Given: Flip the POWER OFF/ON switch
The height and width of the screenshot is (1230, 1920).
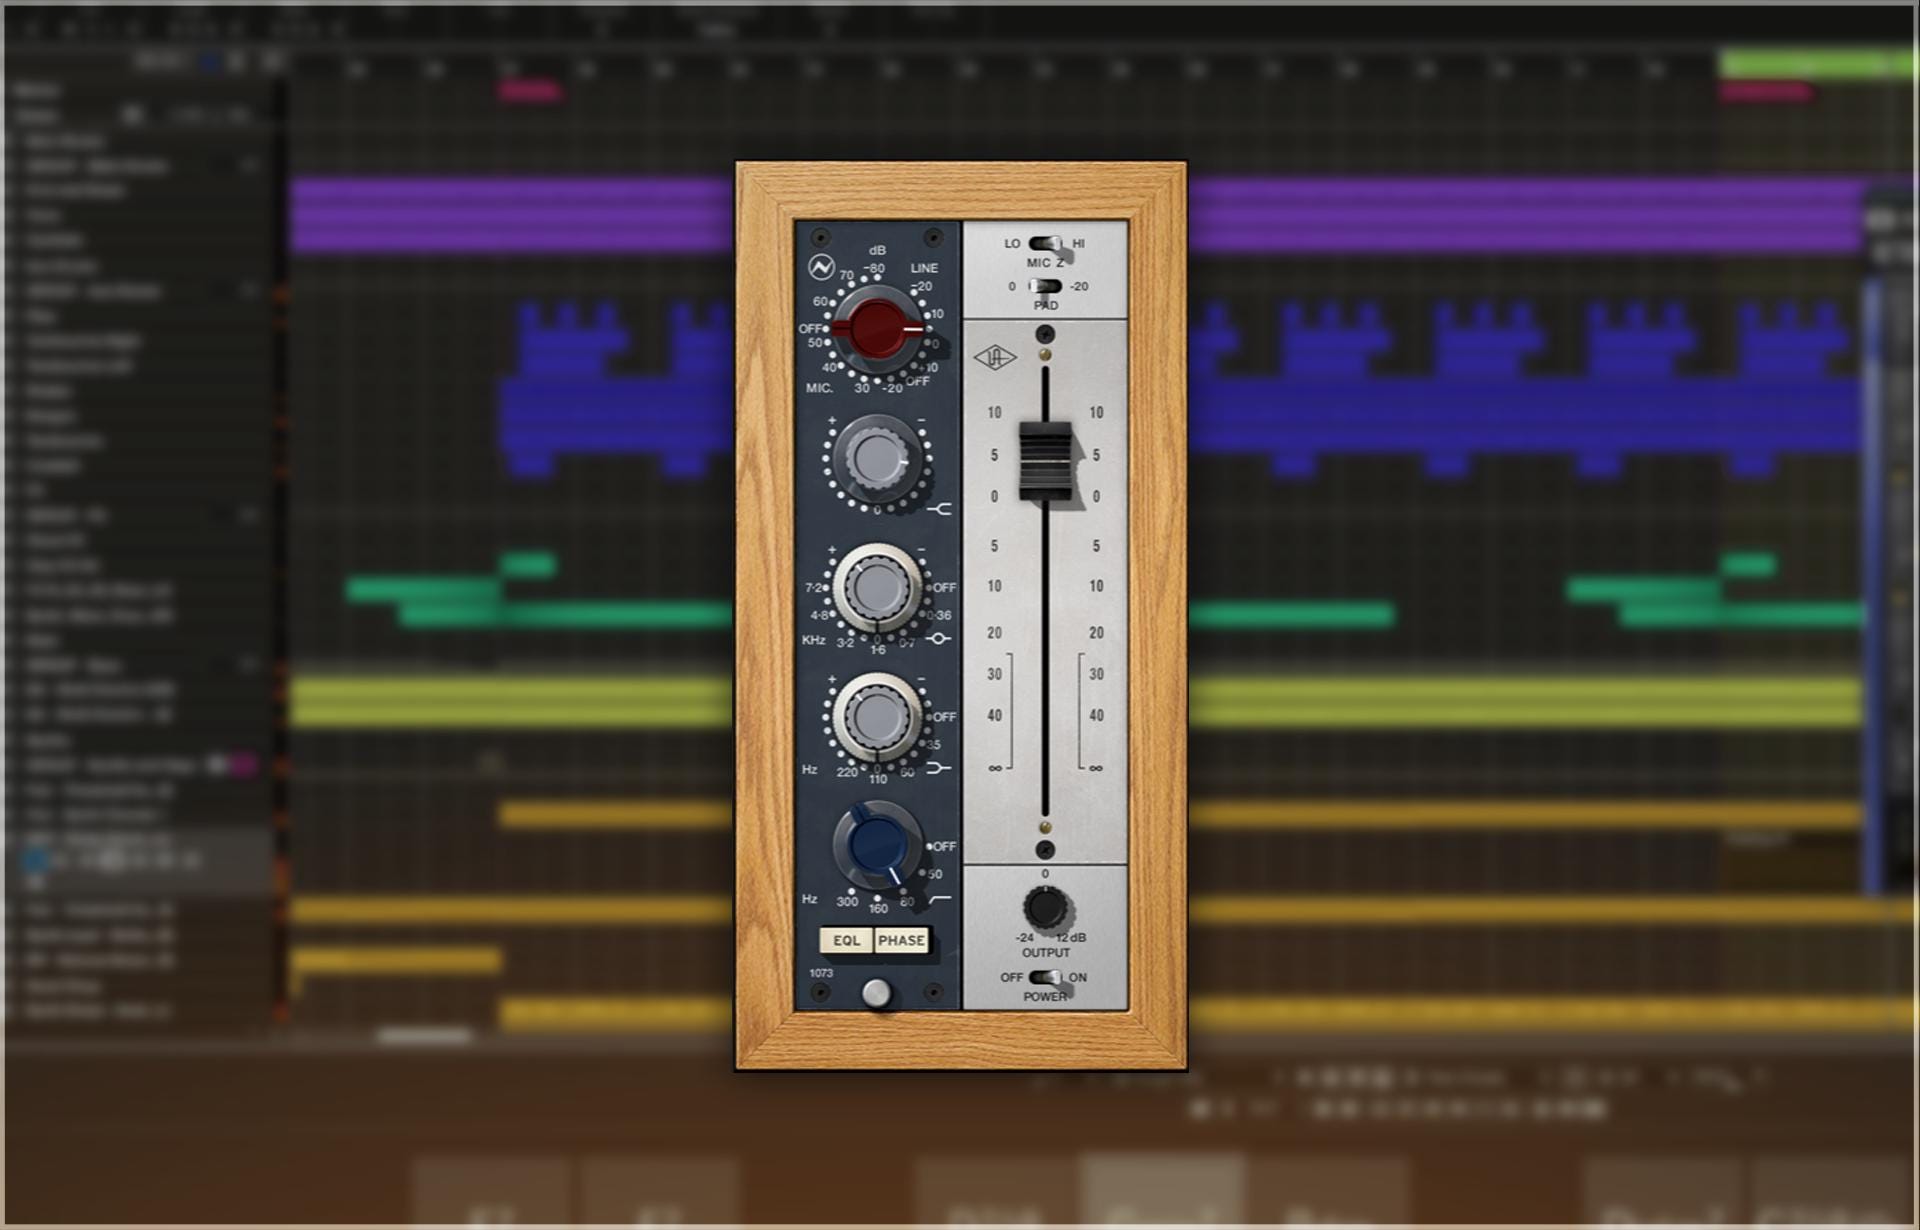Looking at the screenshot, I should tap(1045, 977).
